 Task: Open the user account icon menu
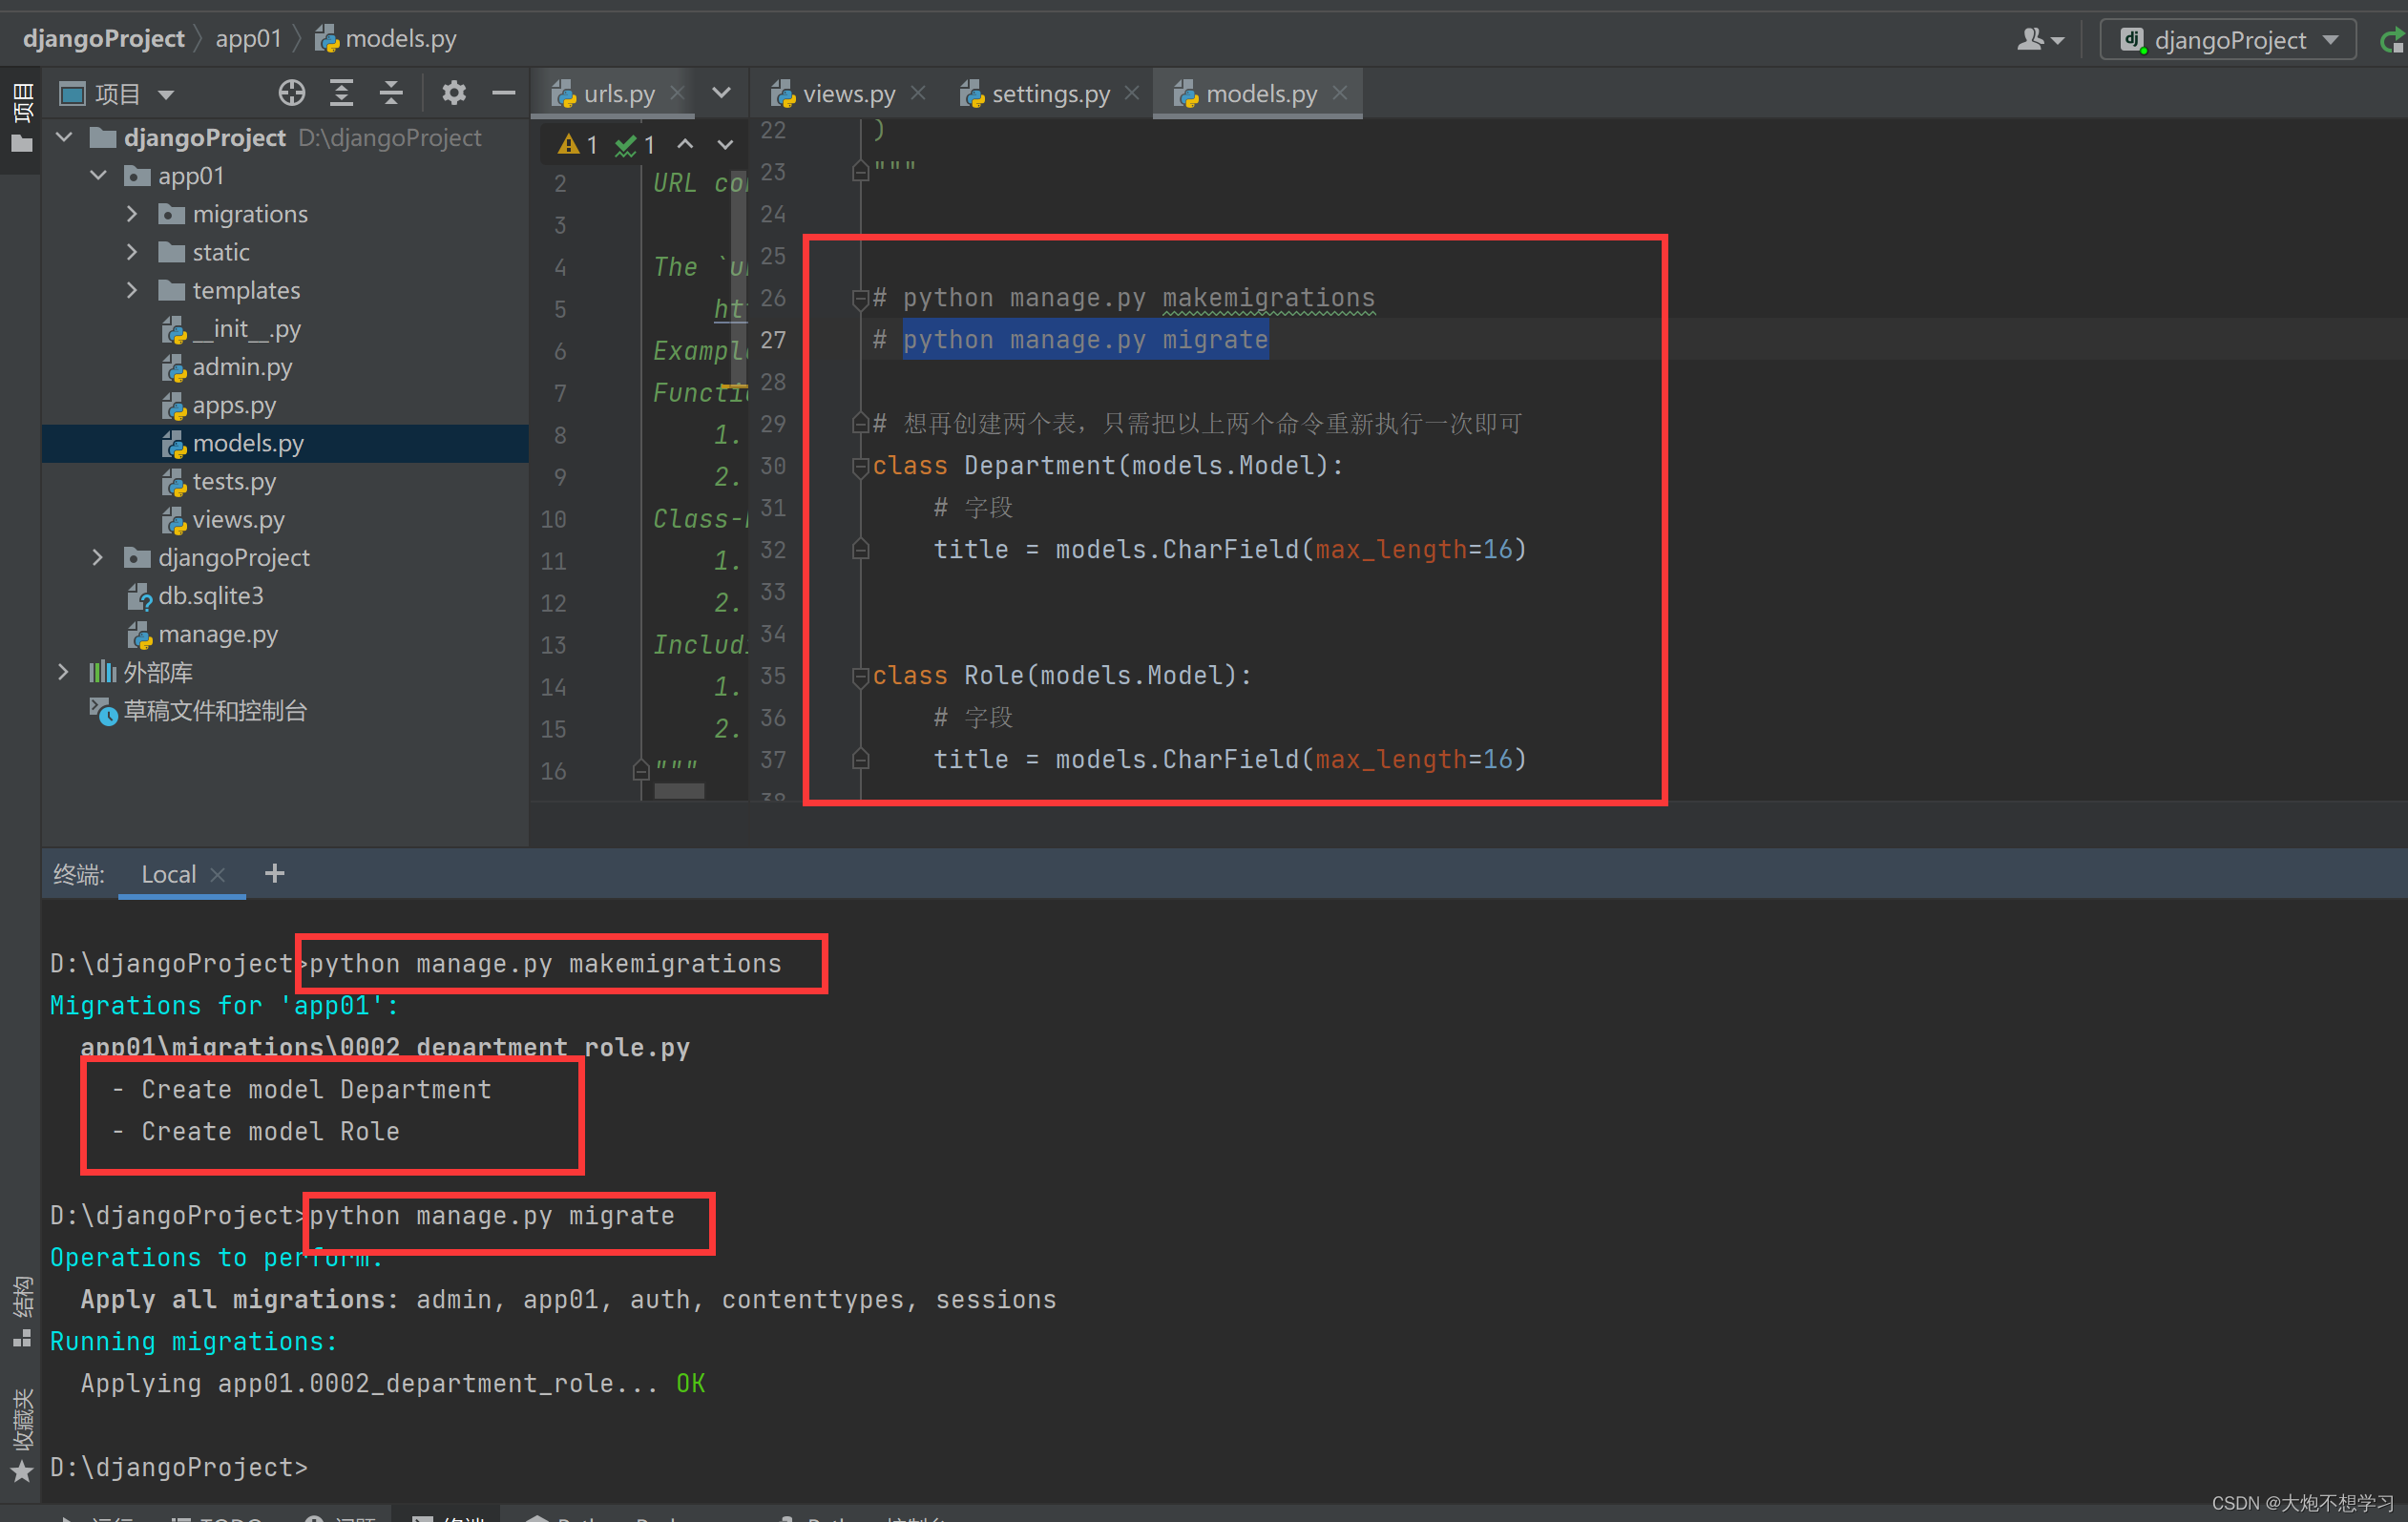tap(2040, 39)
